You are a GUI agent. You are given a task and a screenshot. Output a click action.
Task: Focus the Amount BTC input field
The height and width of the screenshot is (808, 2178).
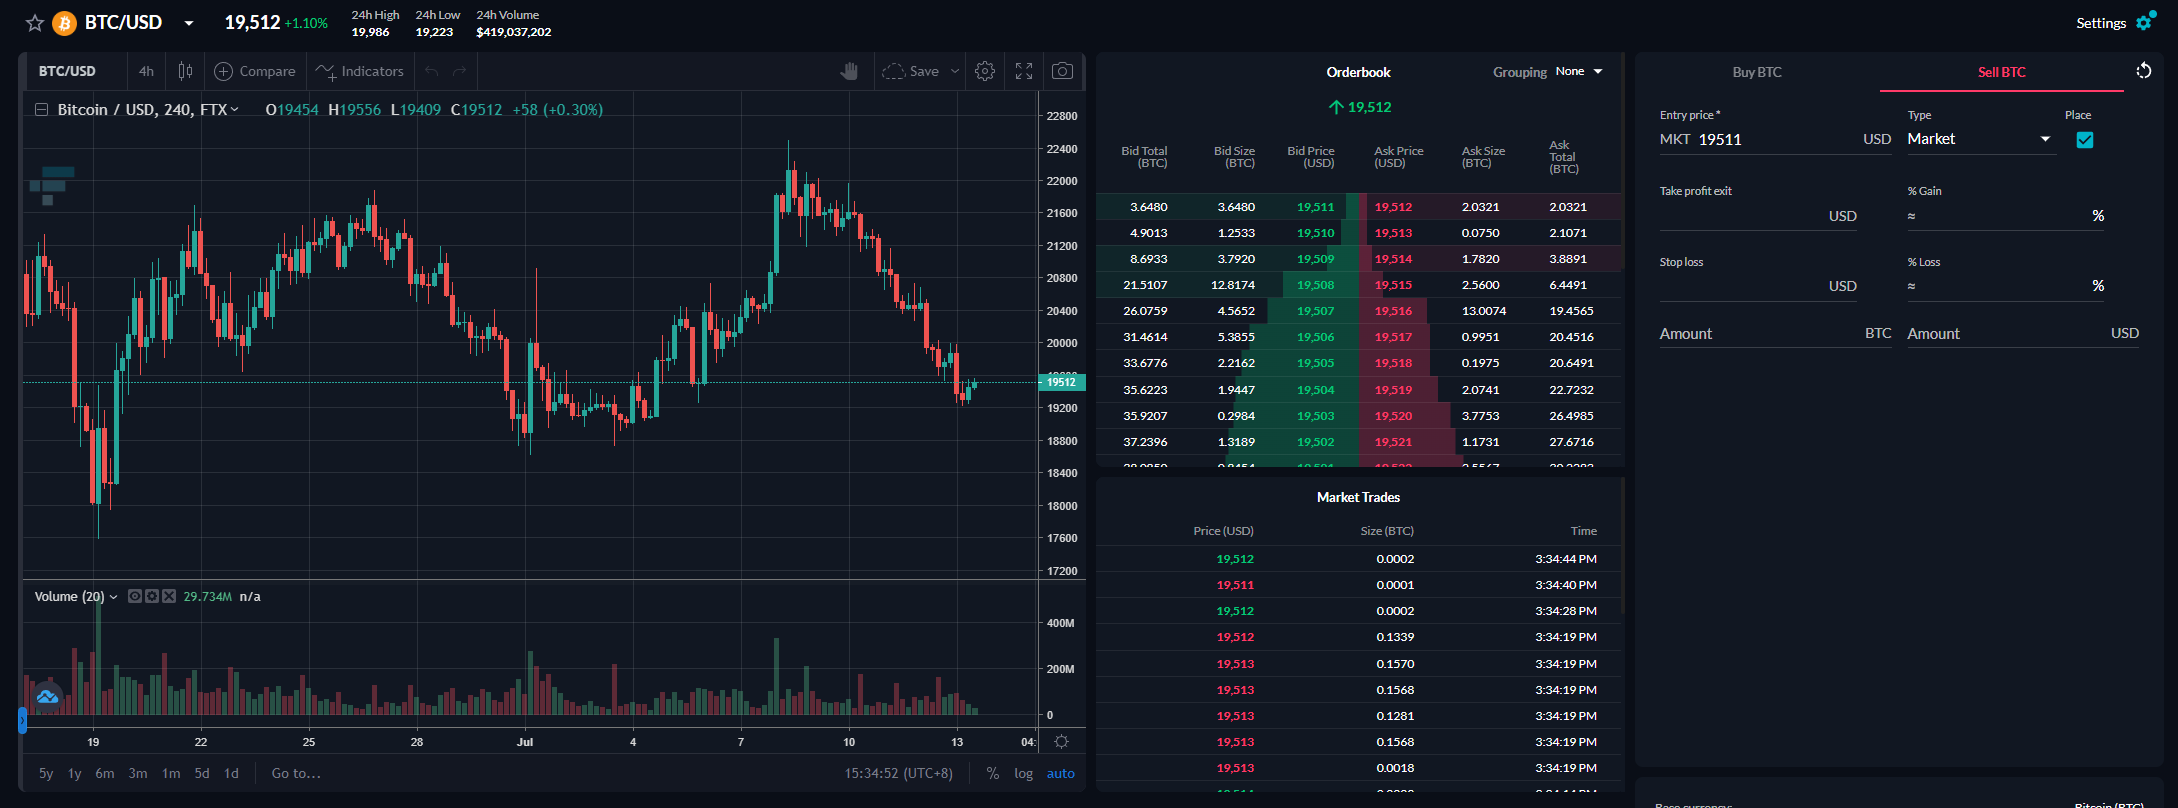[x=1775, y=334]
